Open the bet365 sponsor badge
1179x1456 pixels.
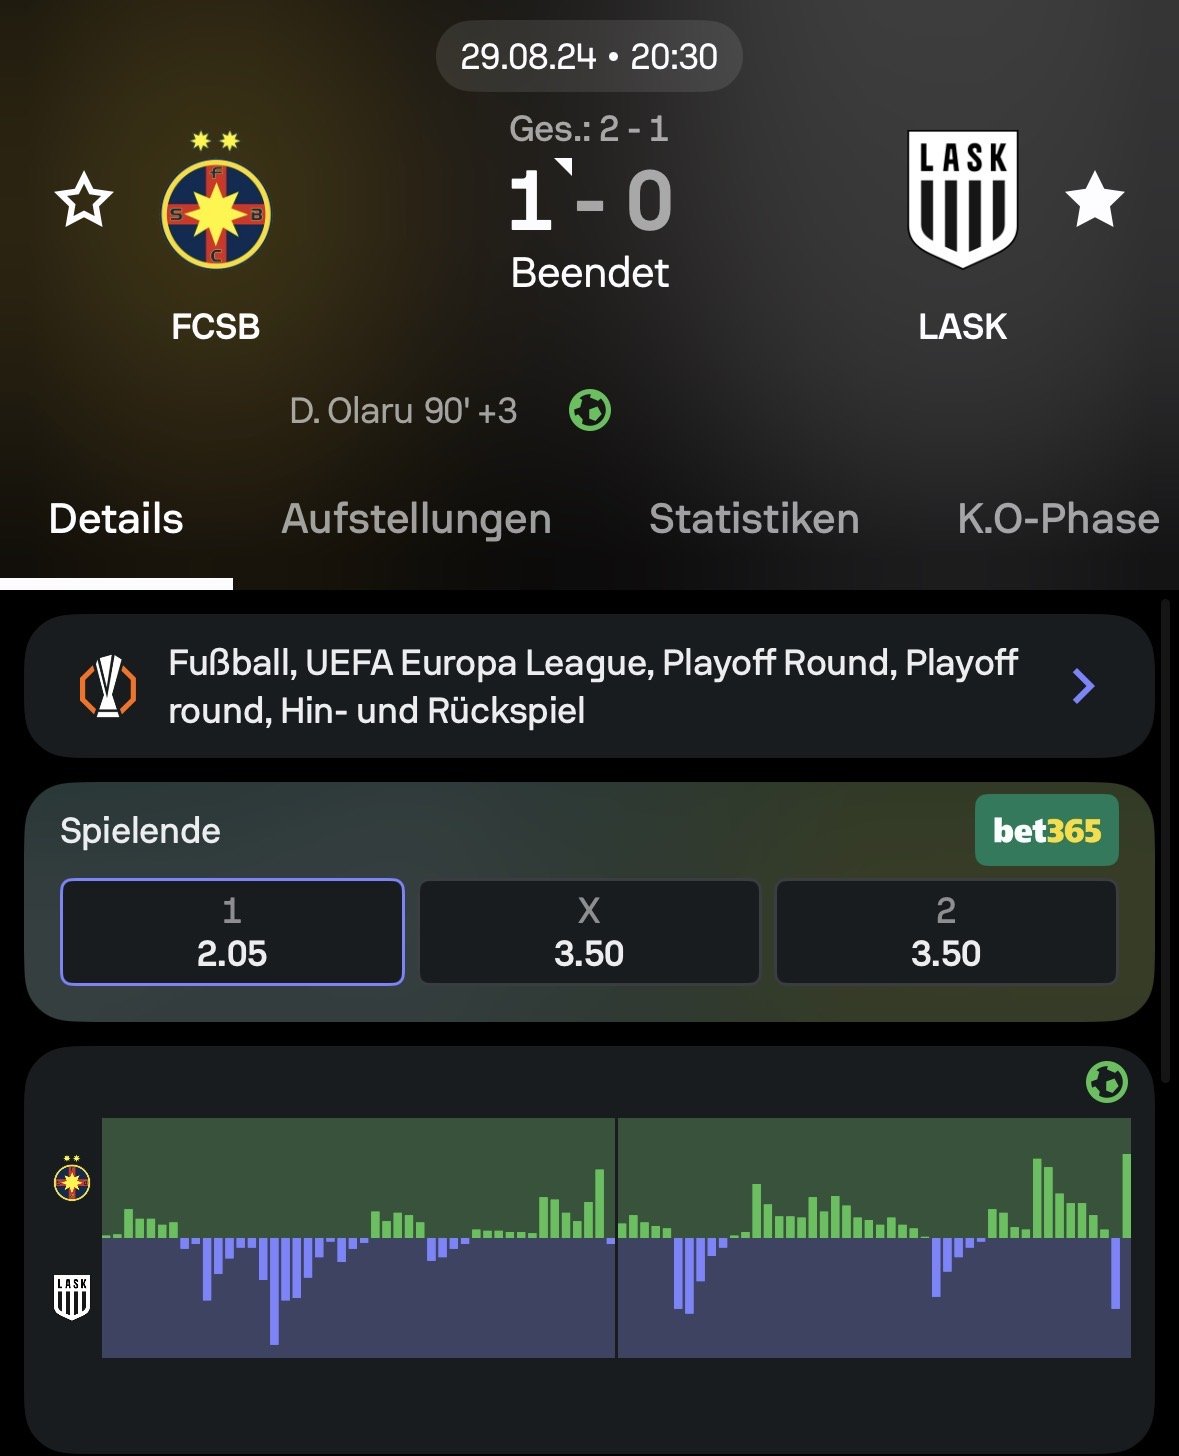(x=1046, y=830)
